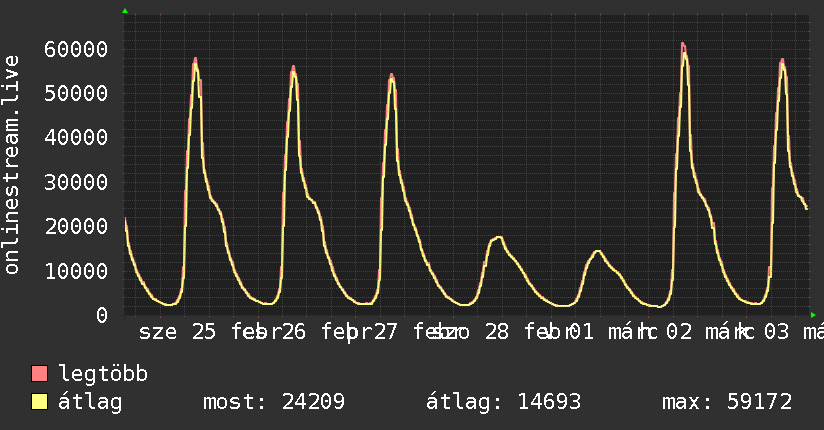Click the max: 59172 statistic
The height and width of the screenshot is (430, 824).
727,402
